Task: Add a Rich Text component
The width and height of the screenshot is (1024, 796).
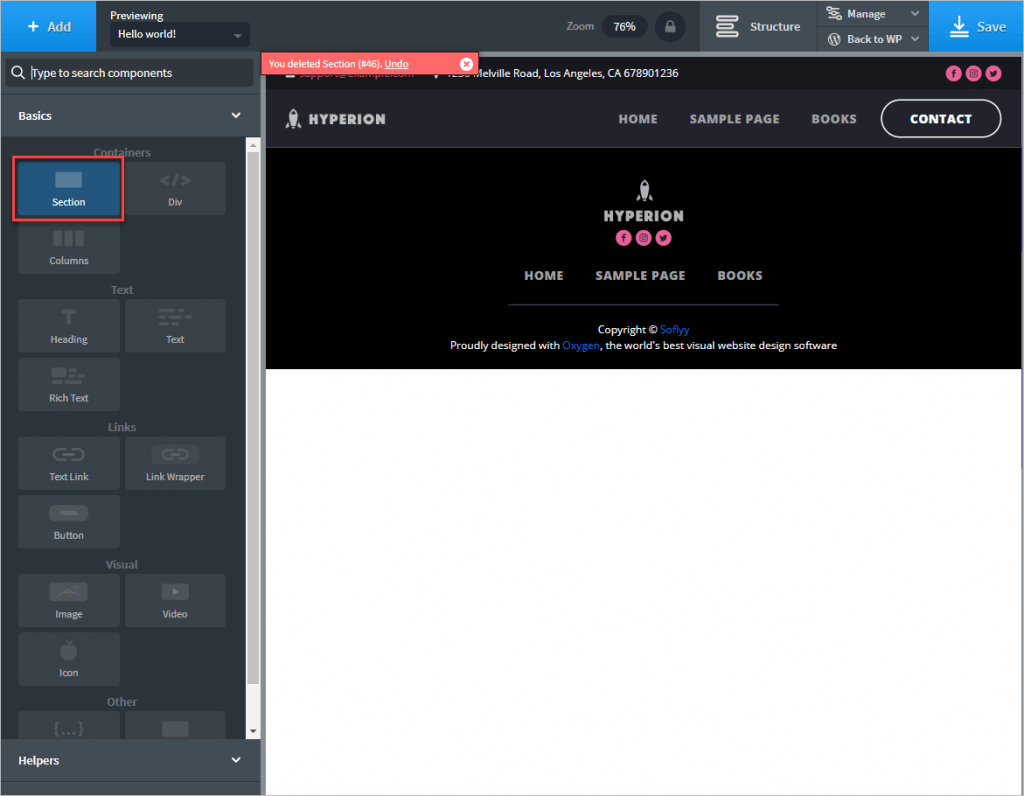Action: (68, 384)
